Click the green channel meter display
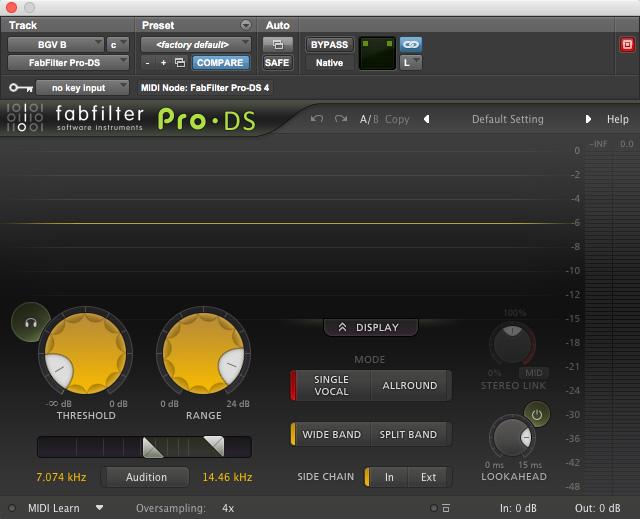Image resolution: width=640 pixels, height=519 pixels. coord(377,53)
